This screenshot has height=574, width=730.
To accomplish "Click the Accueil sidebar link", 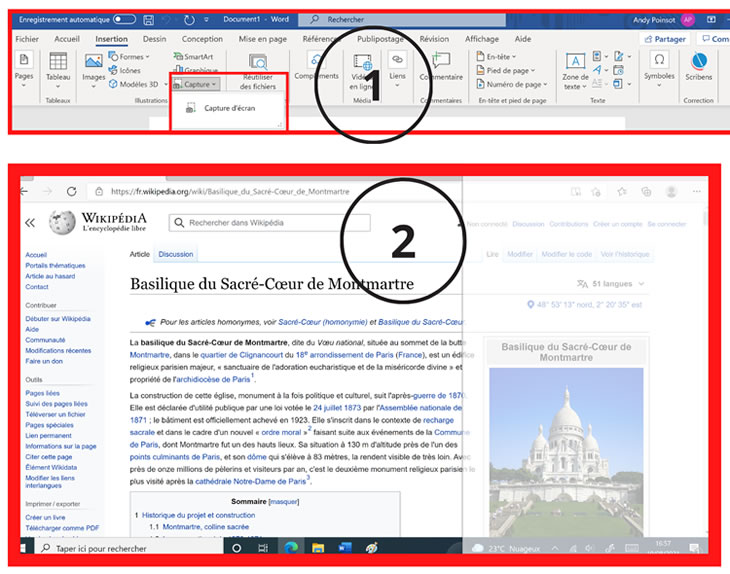I will 36,255.
